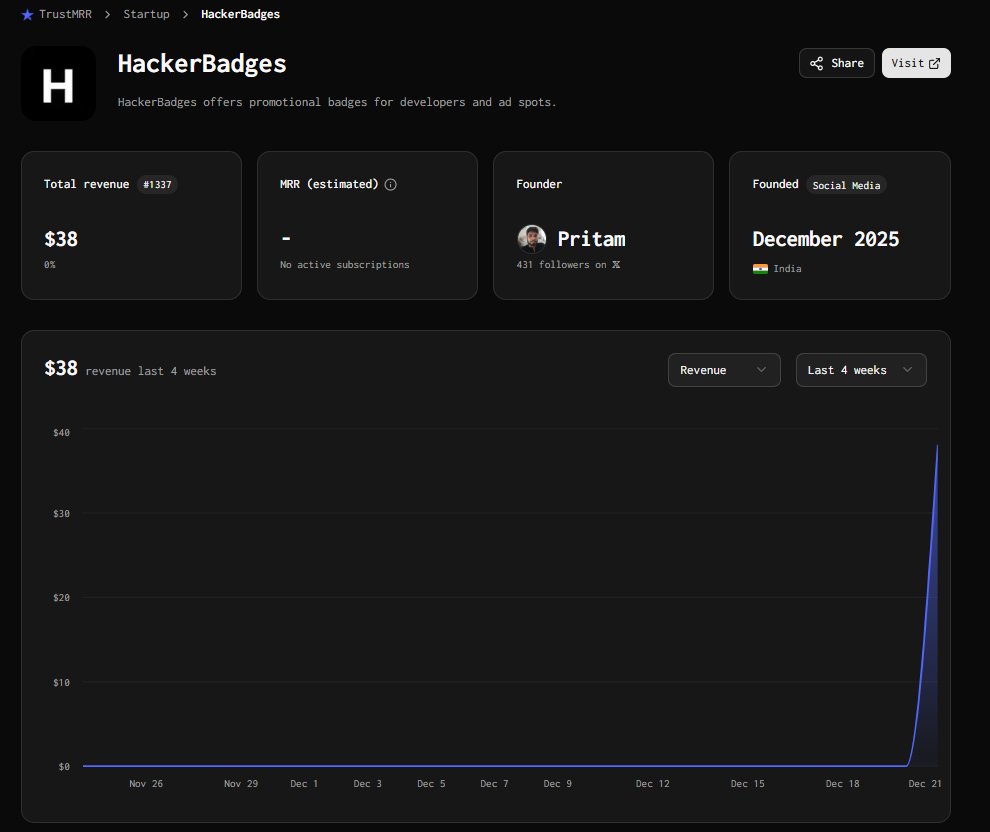
Task: Click the X logo after followers
Action: pyautogui.click(x=616, y=264)
